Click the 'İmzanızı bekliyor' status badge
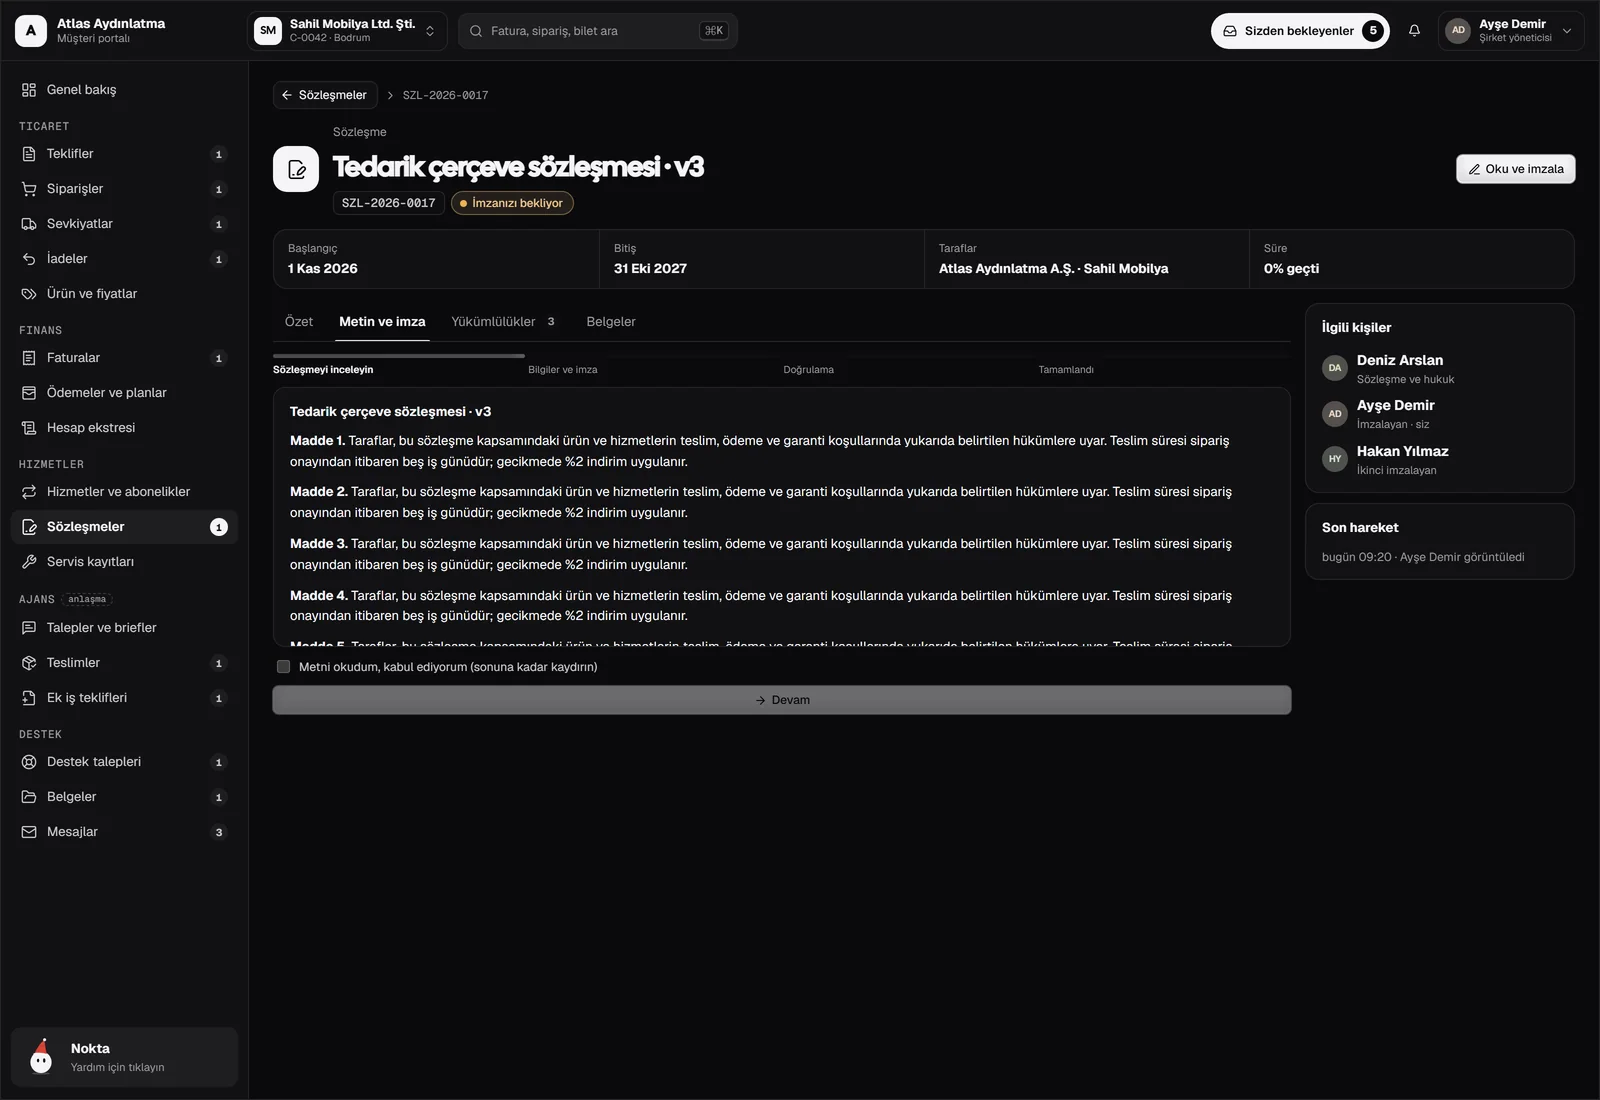 [x=512, y=203]
